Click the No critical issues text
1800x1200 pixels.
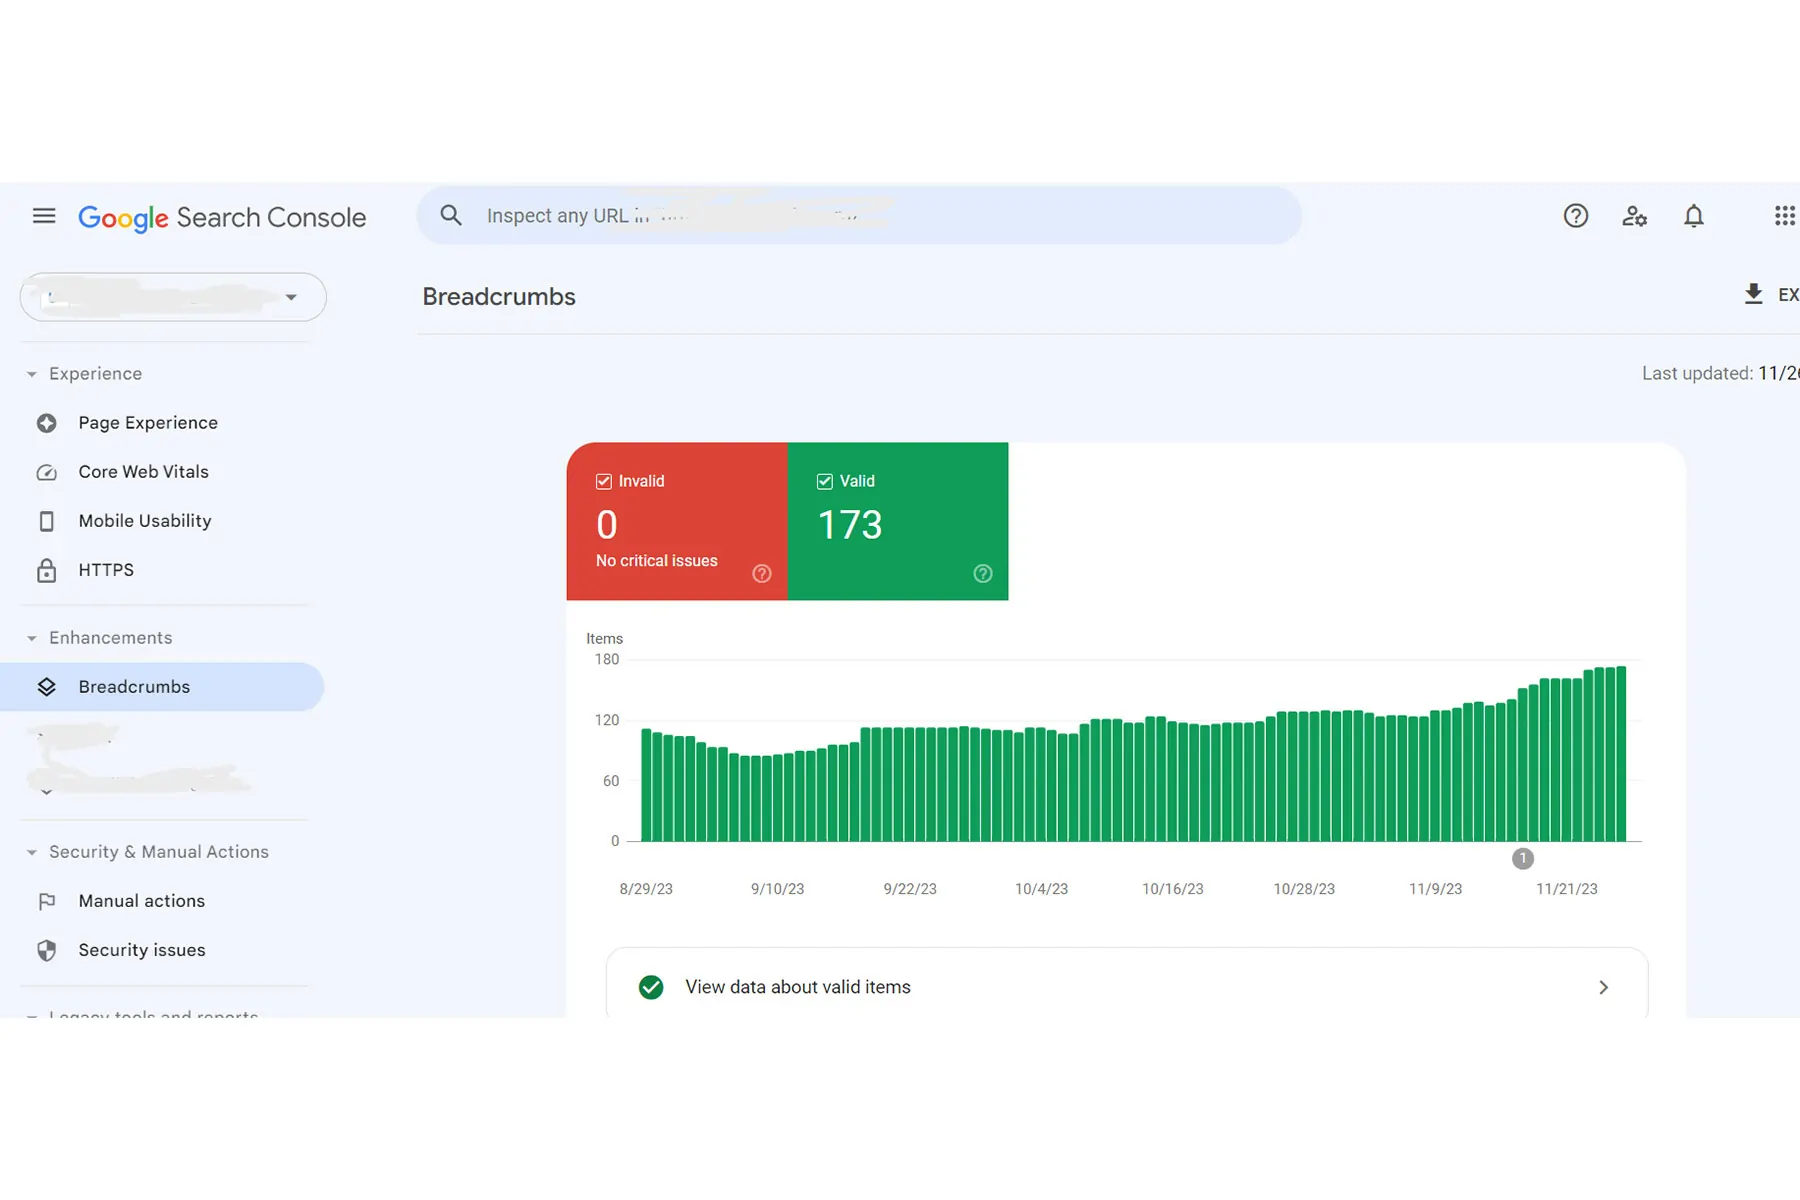click(657, 561)
